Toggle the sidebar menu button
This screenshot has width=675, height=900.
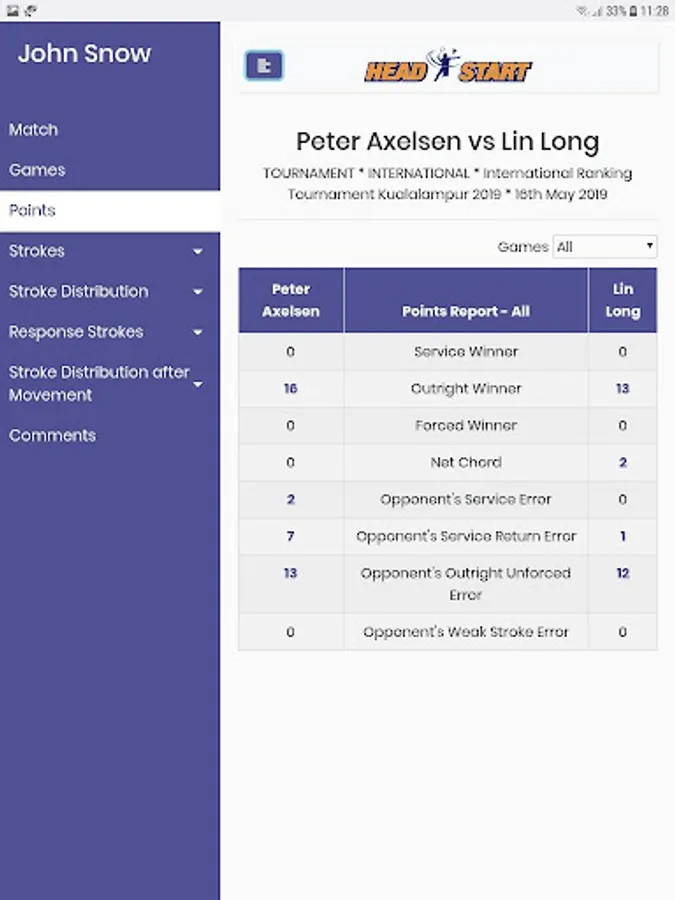(x=264, y=66)
